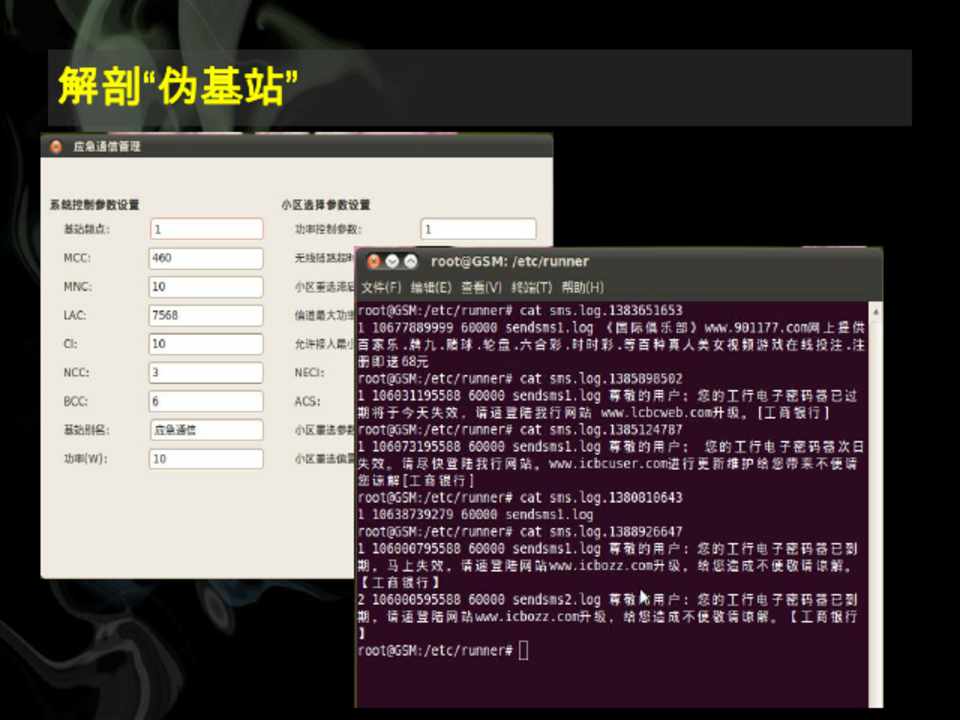This screenshot has width=960, height=720.
Task: Open the 编辑(E) terminal menu
Action: point(431,288)
